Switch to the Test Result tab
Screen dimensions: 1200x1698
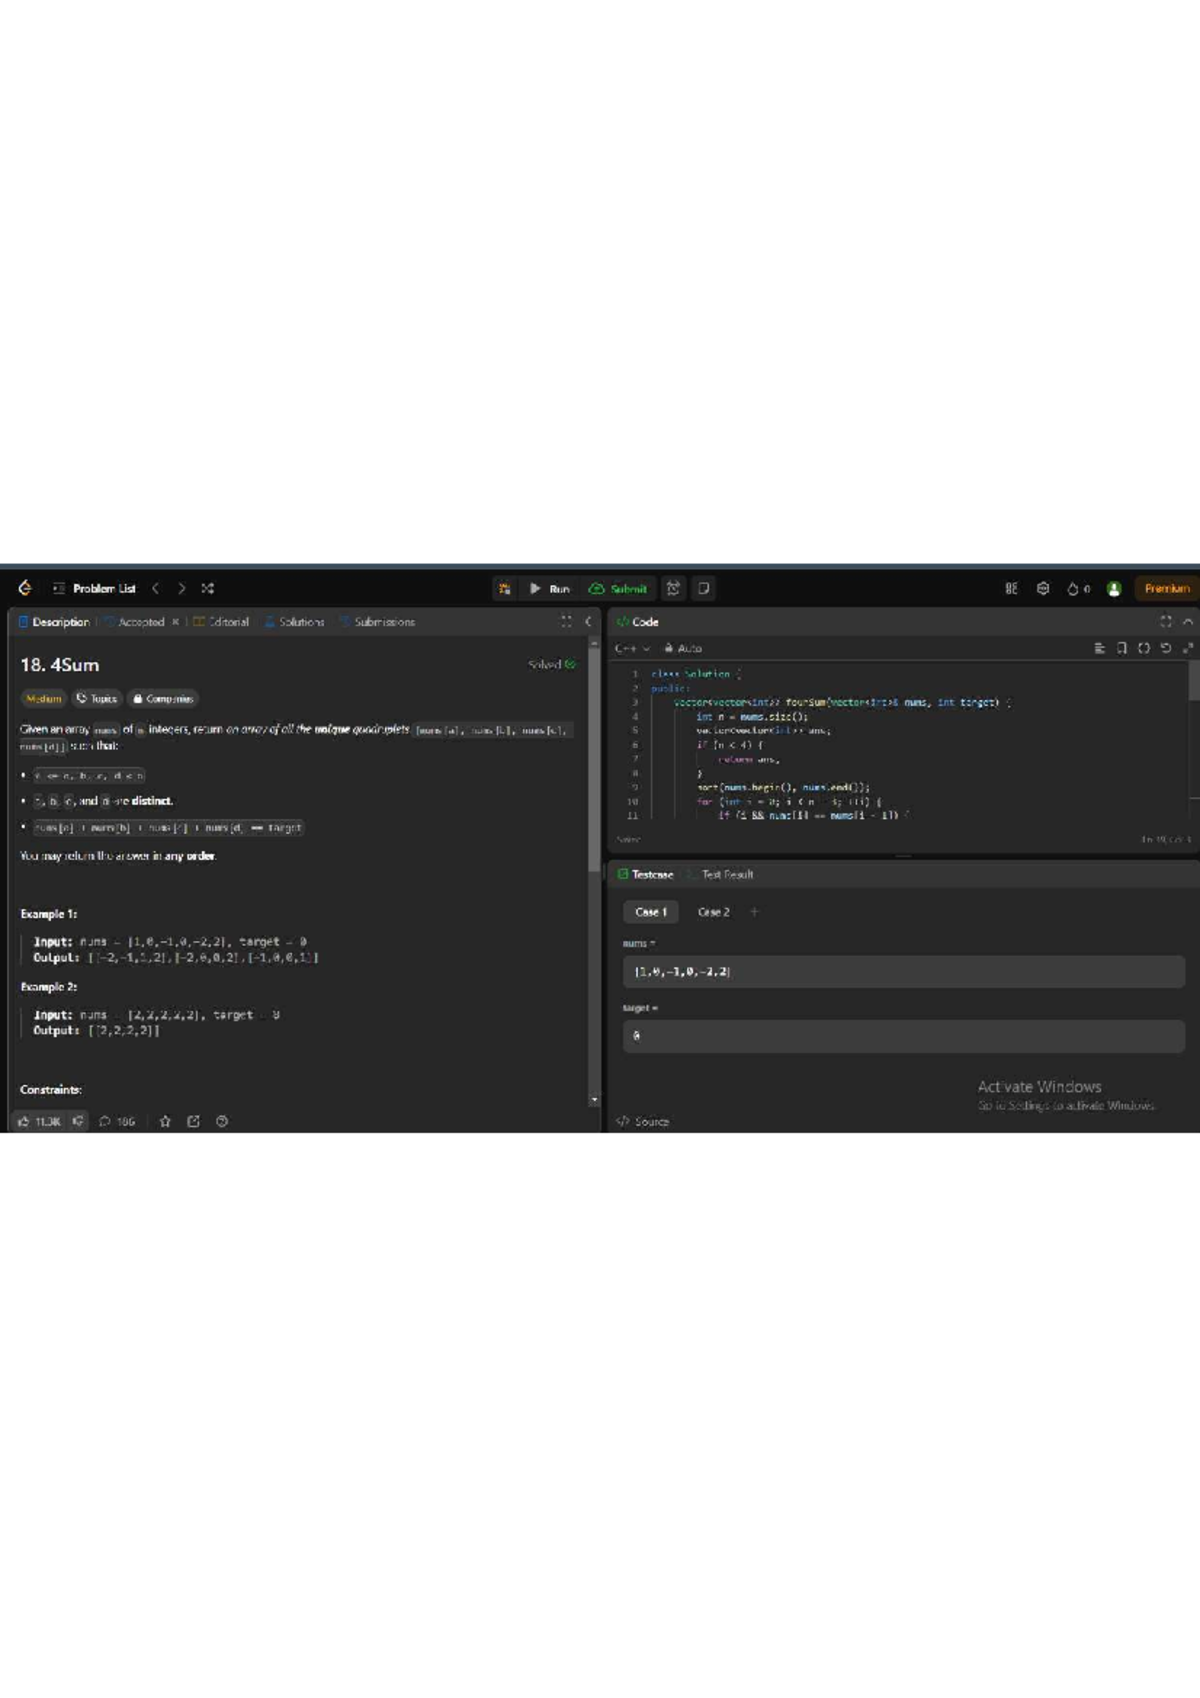[720, 874]
